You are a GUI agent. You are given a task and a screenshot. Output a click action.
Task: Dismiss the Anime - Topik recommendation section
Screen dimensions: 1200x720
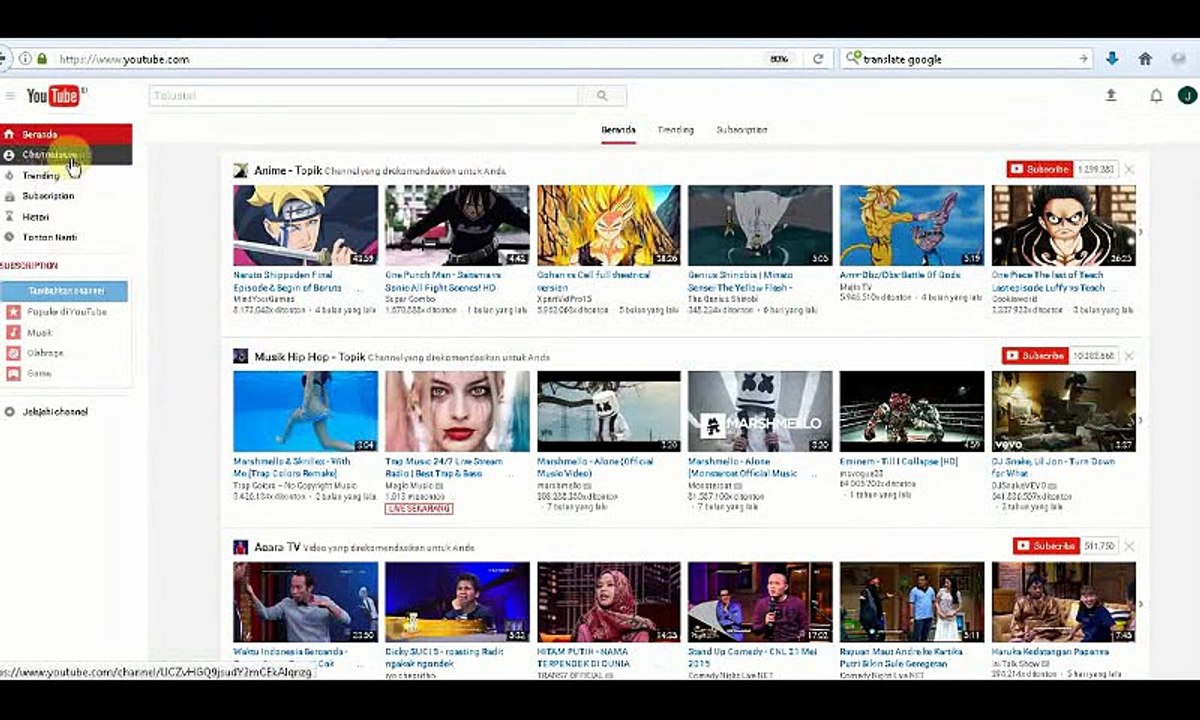click(x=1129, y=170)
